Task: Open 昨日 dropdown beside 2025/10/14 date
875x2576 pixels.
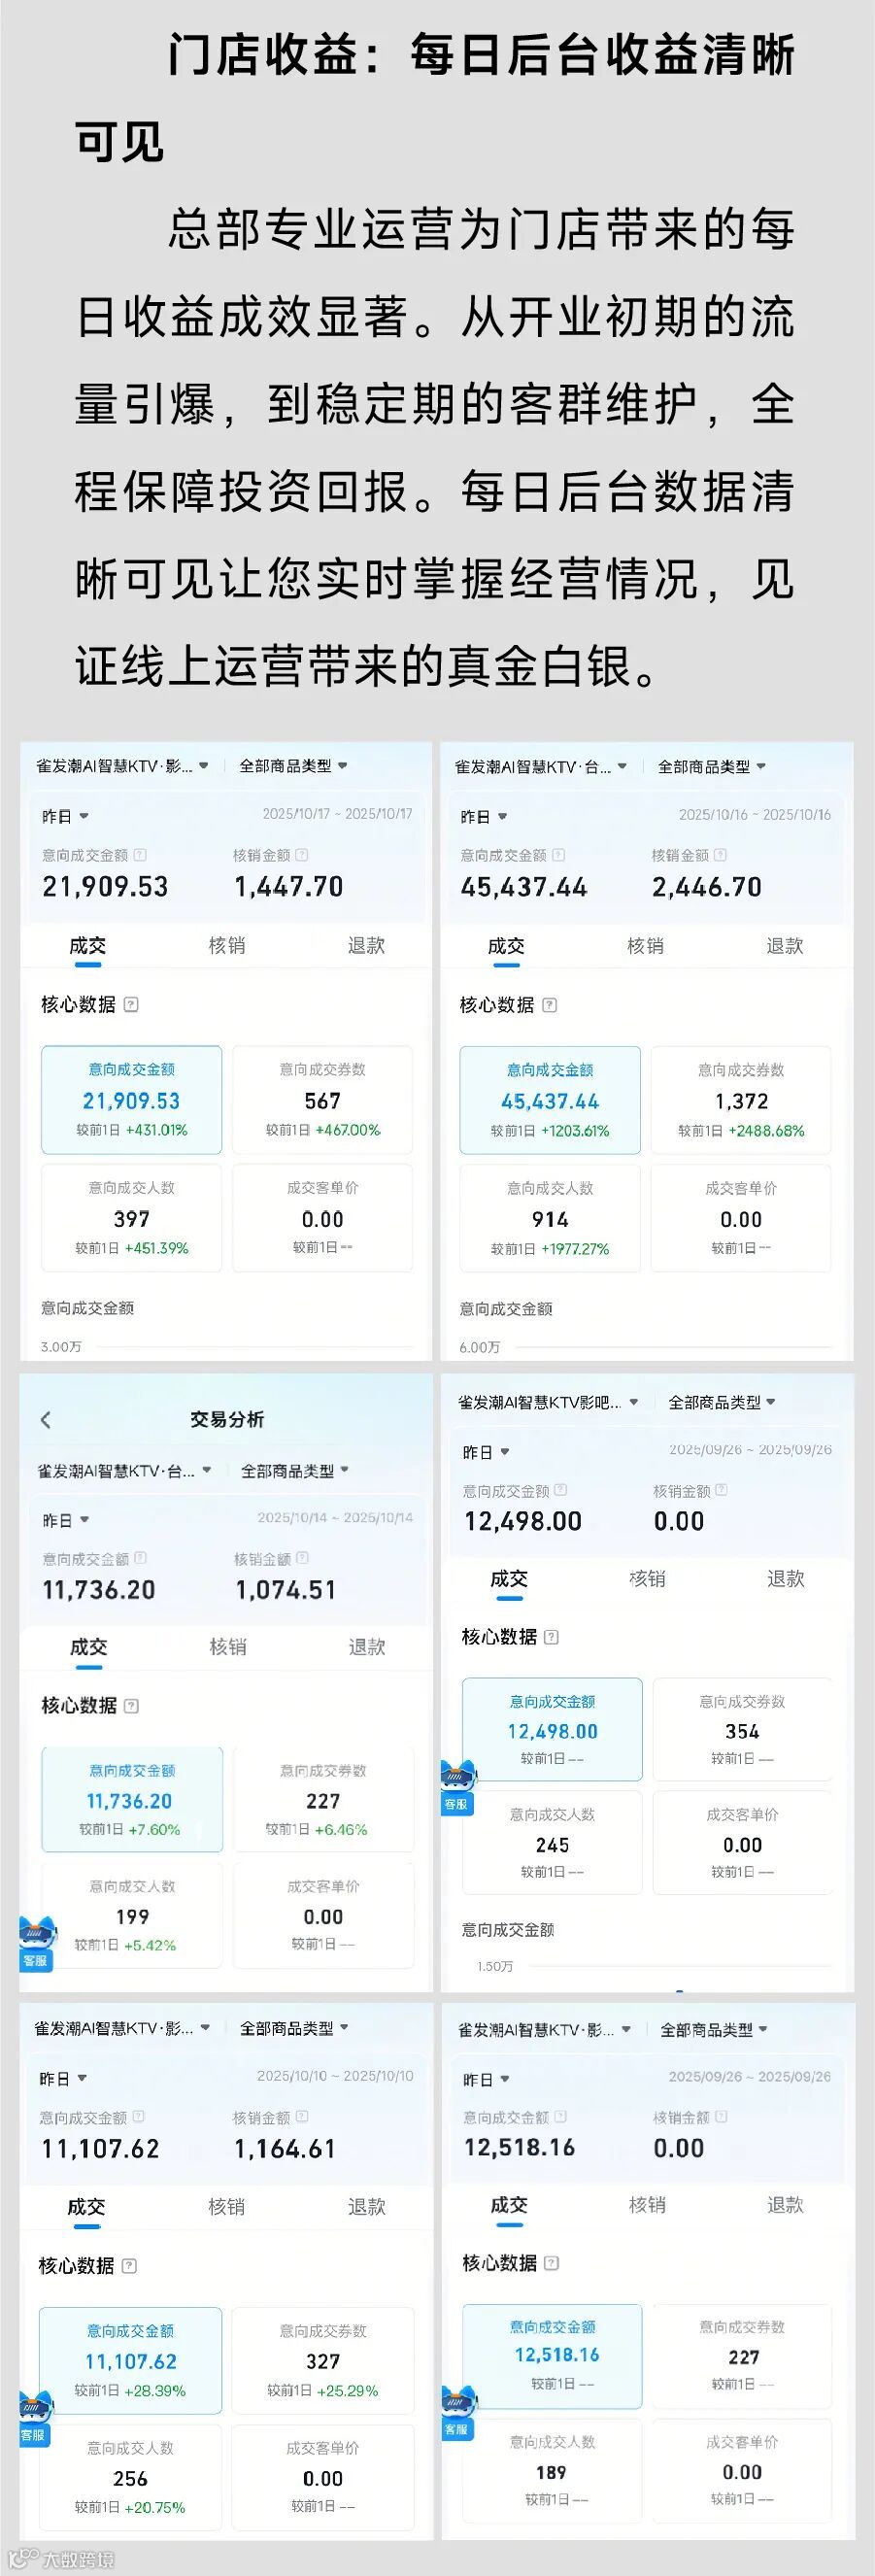Action: [x=66, y=1520]
